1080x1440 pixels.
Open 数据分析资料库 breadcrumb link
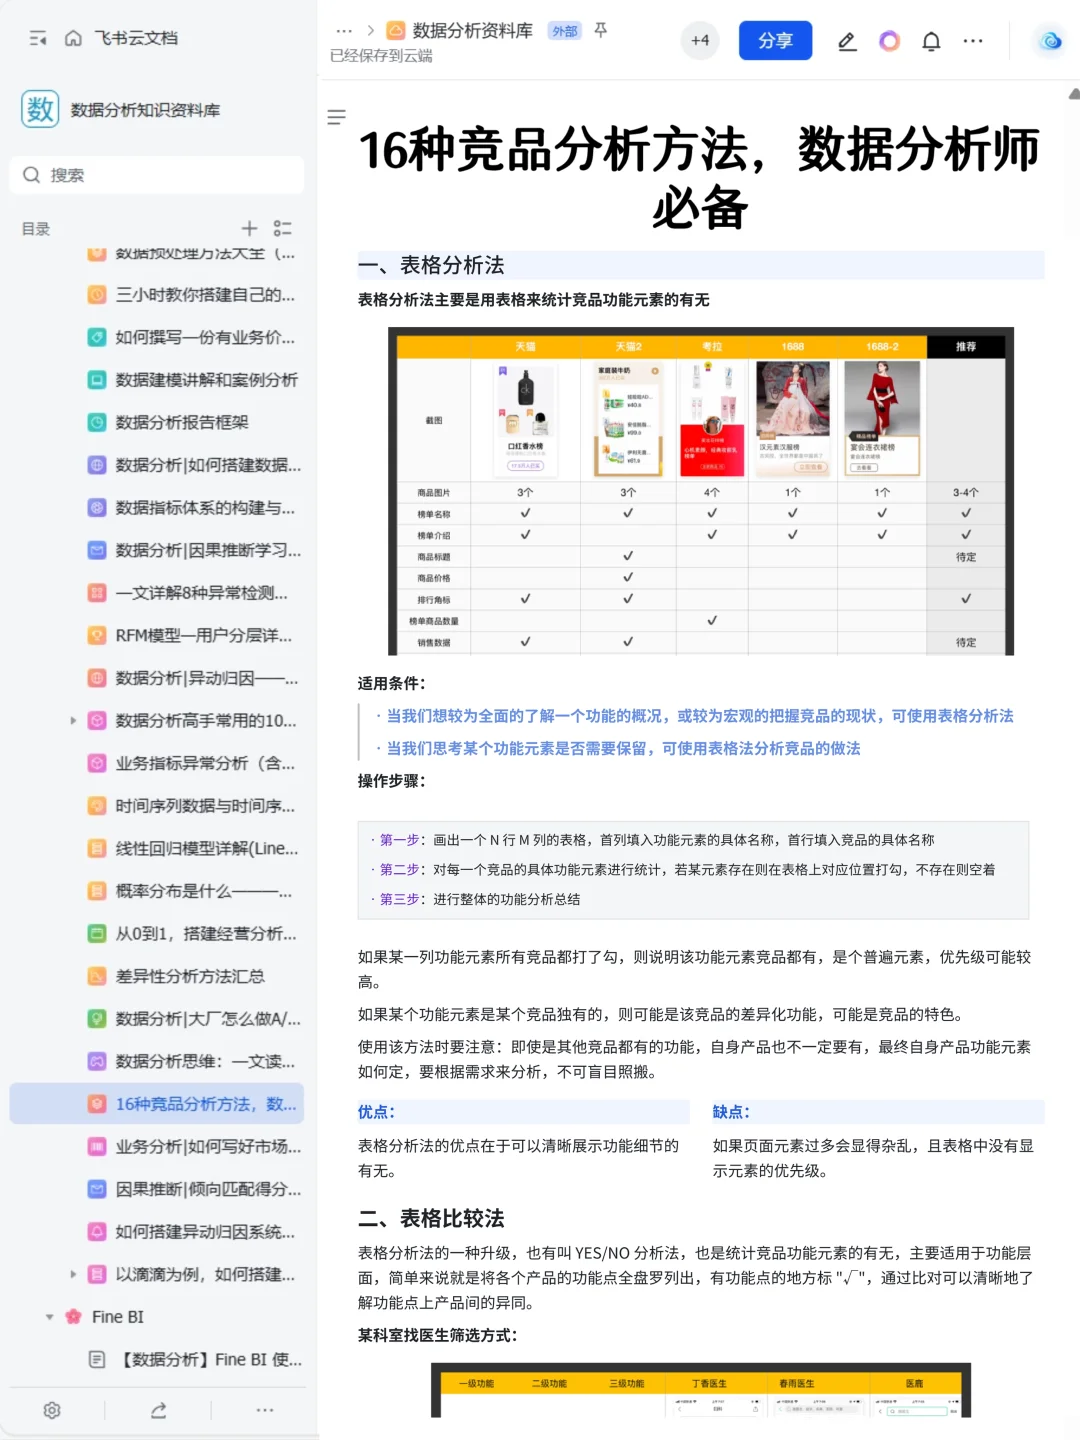(473, 31)
